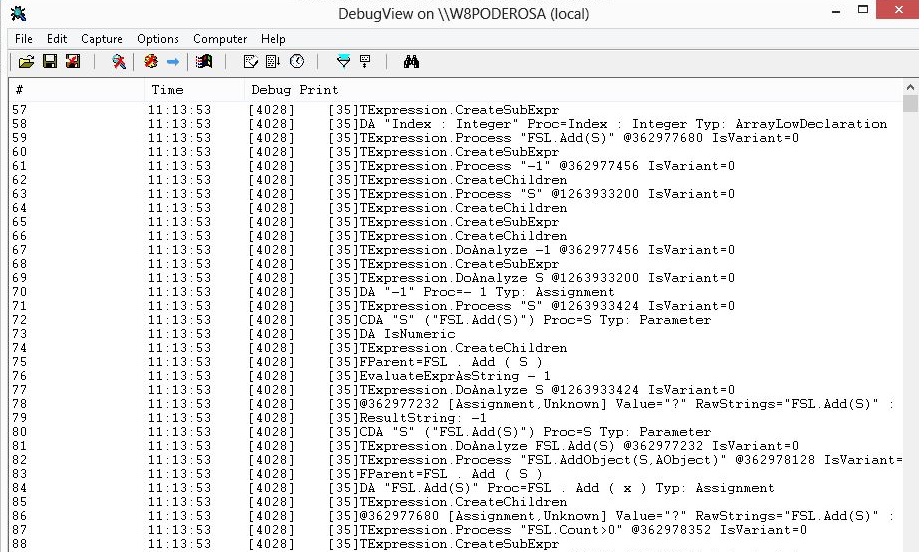
Task: Select row 81 DoAnalyze FSL.Add(S) line
Action: click(456, 446)
